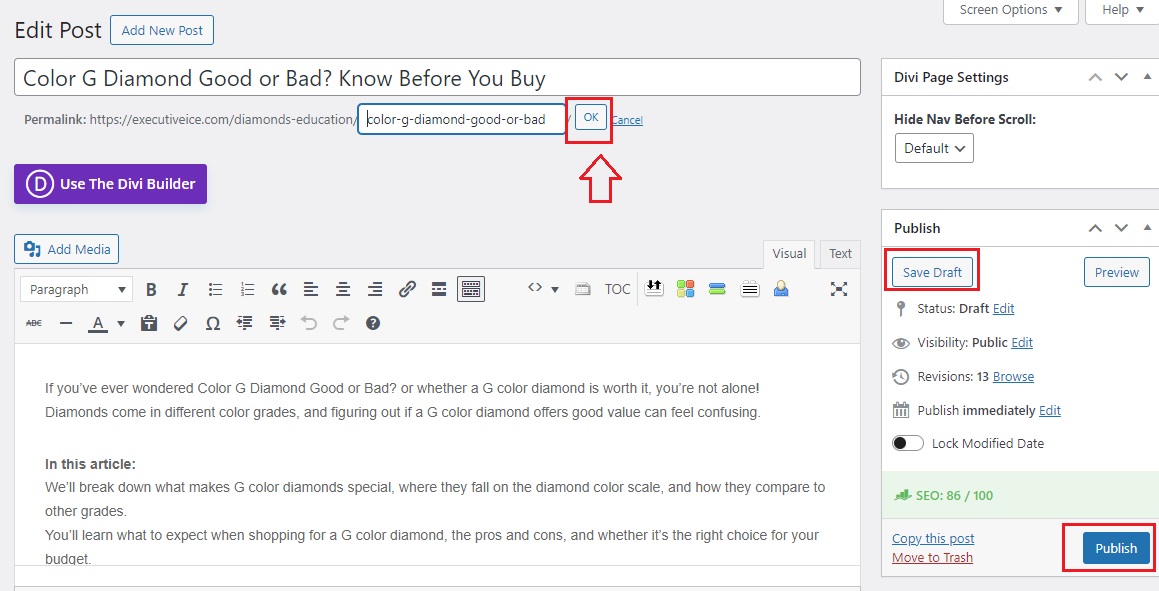Switch to the Text editor tab
This screenshot has height=591, width=1159.
pyautogui.click(x=839, y=253)
